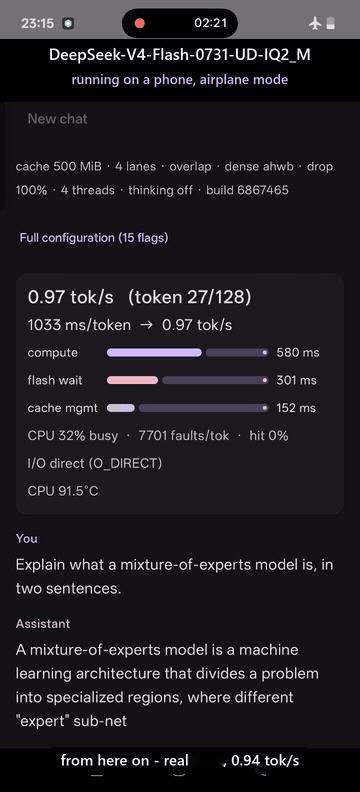Click the cache mgmt progress bar
This screenshot has width=360, height=792.
point(188,408)
